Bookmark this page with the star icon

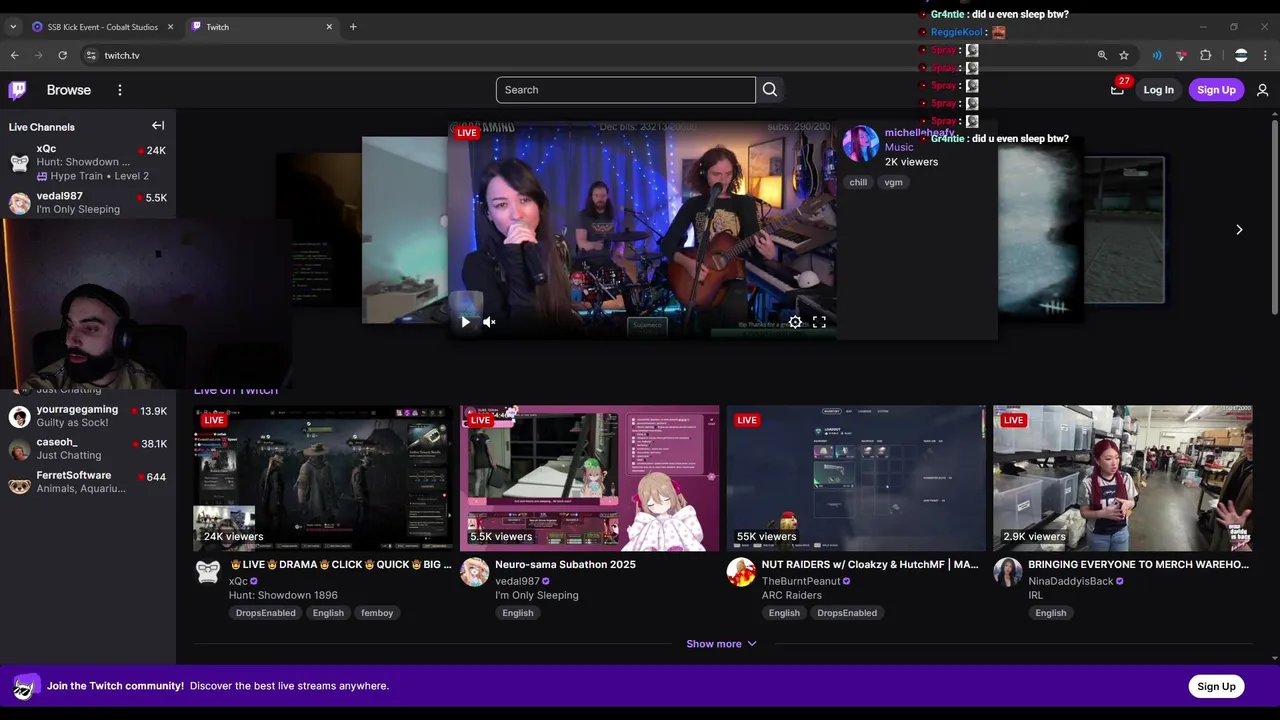point(1124,55)
